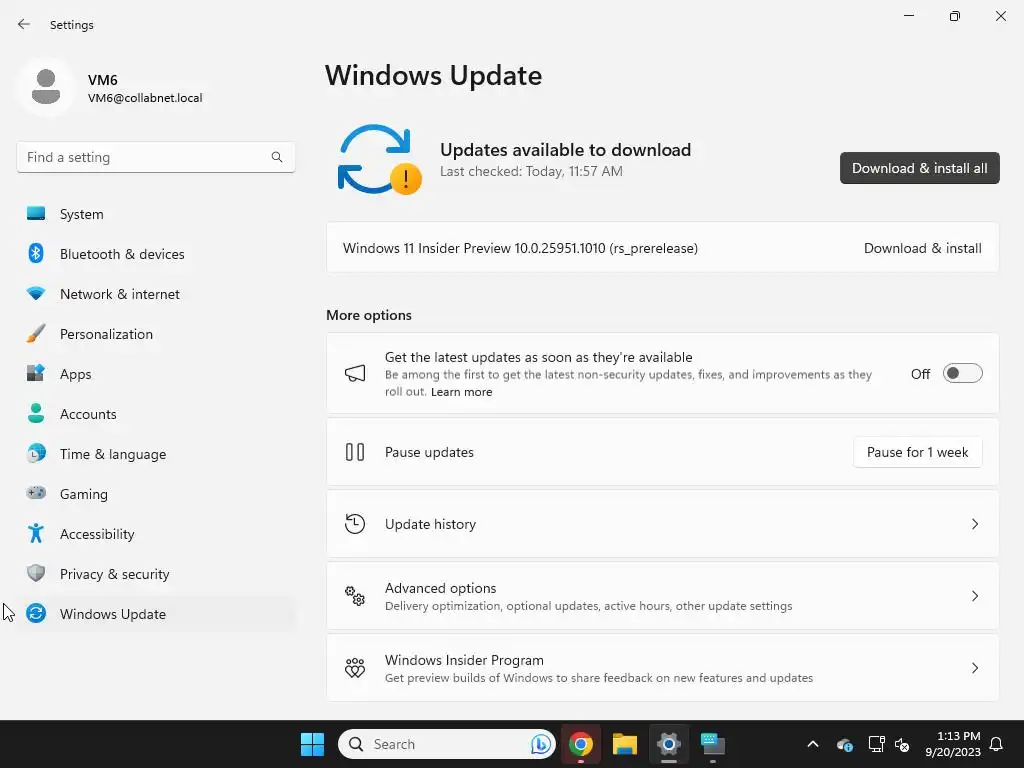The width and height of the screenshot is (1024, 768).
Task: Open System settings category
Action: 82,214
